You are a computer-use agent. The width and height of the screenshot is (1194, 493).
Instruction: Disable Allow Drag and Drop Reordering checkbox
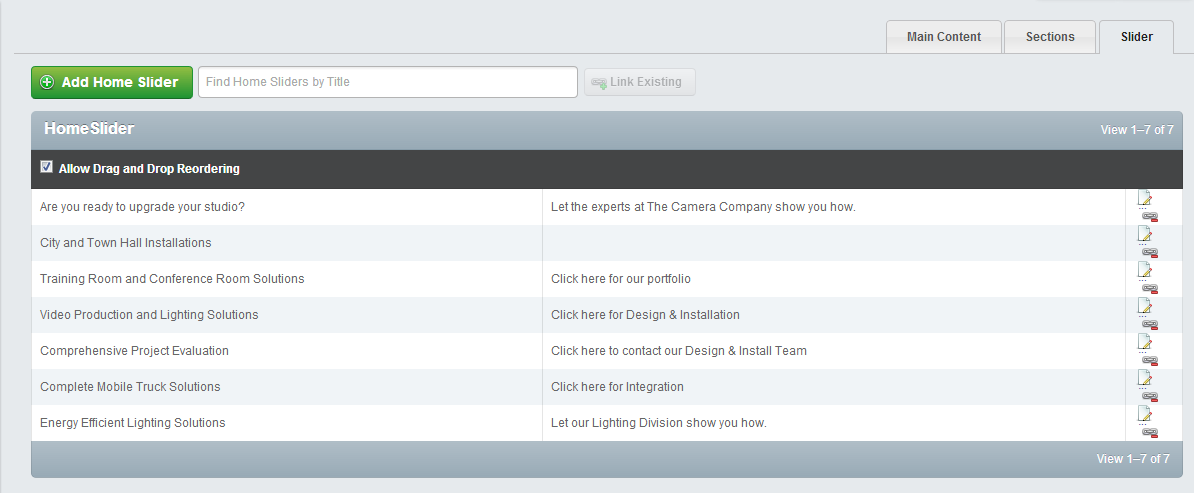click(x=46, y=167)
